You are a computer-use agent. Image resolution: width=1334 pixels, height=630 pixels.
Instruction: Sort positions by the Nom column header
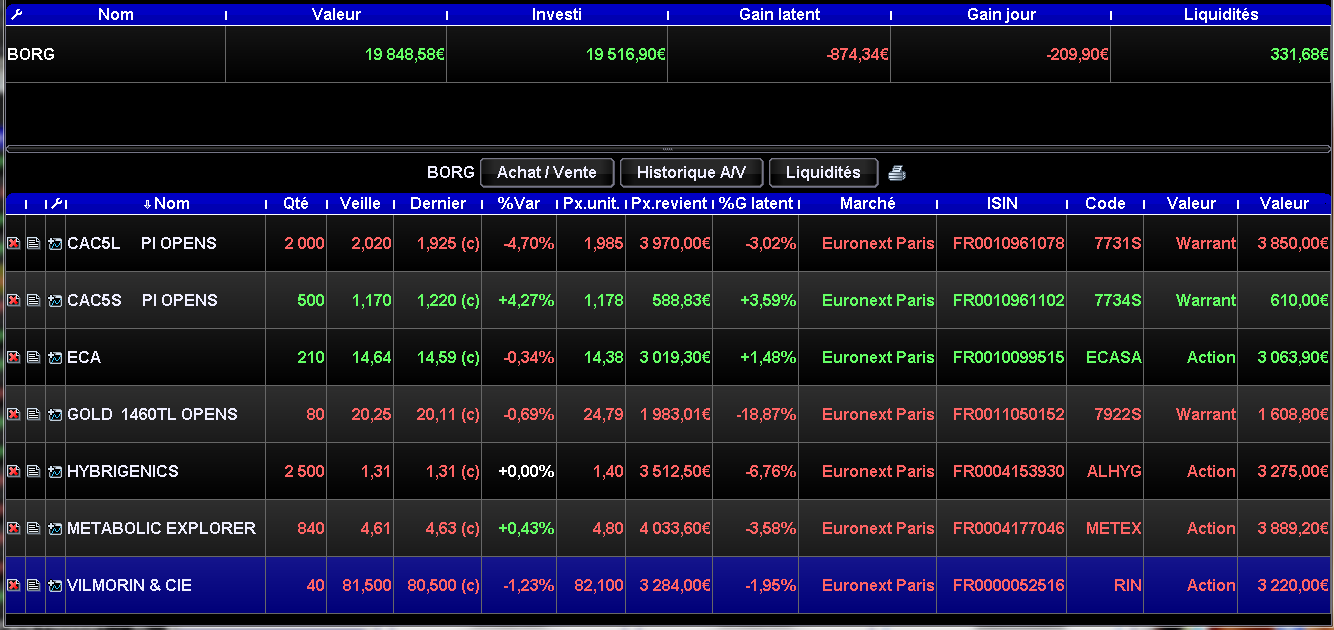coord(166,203)
